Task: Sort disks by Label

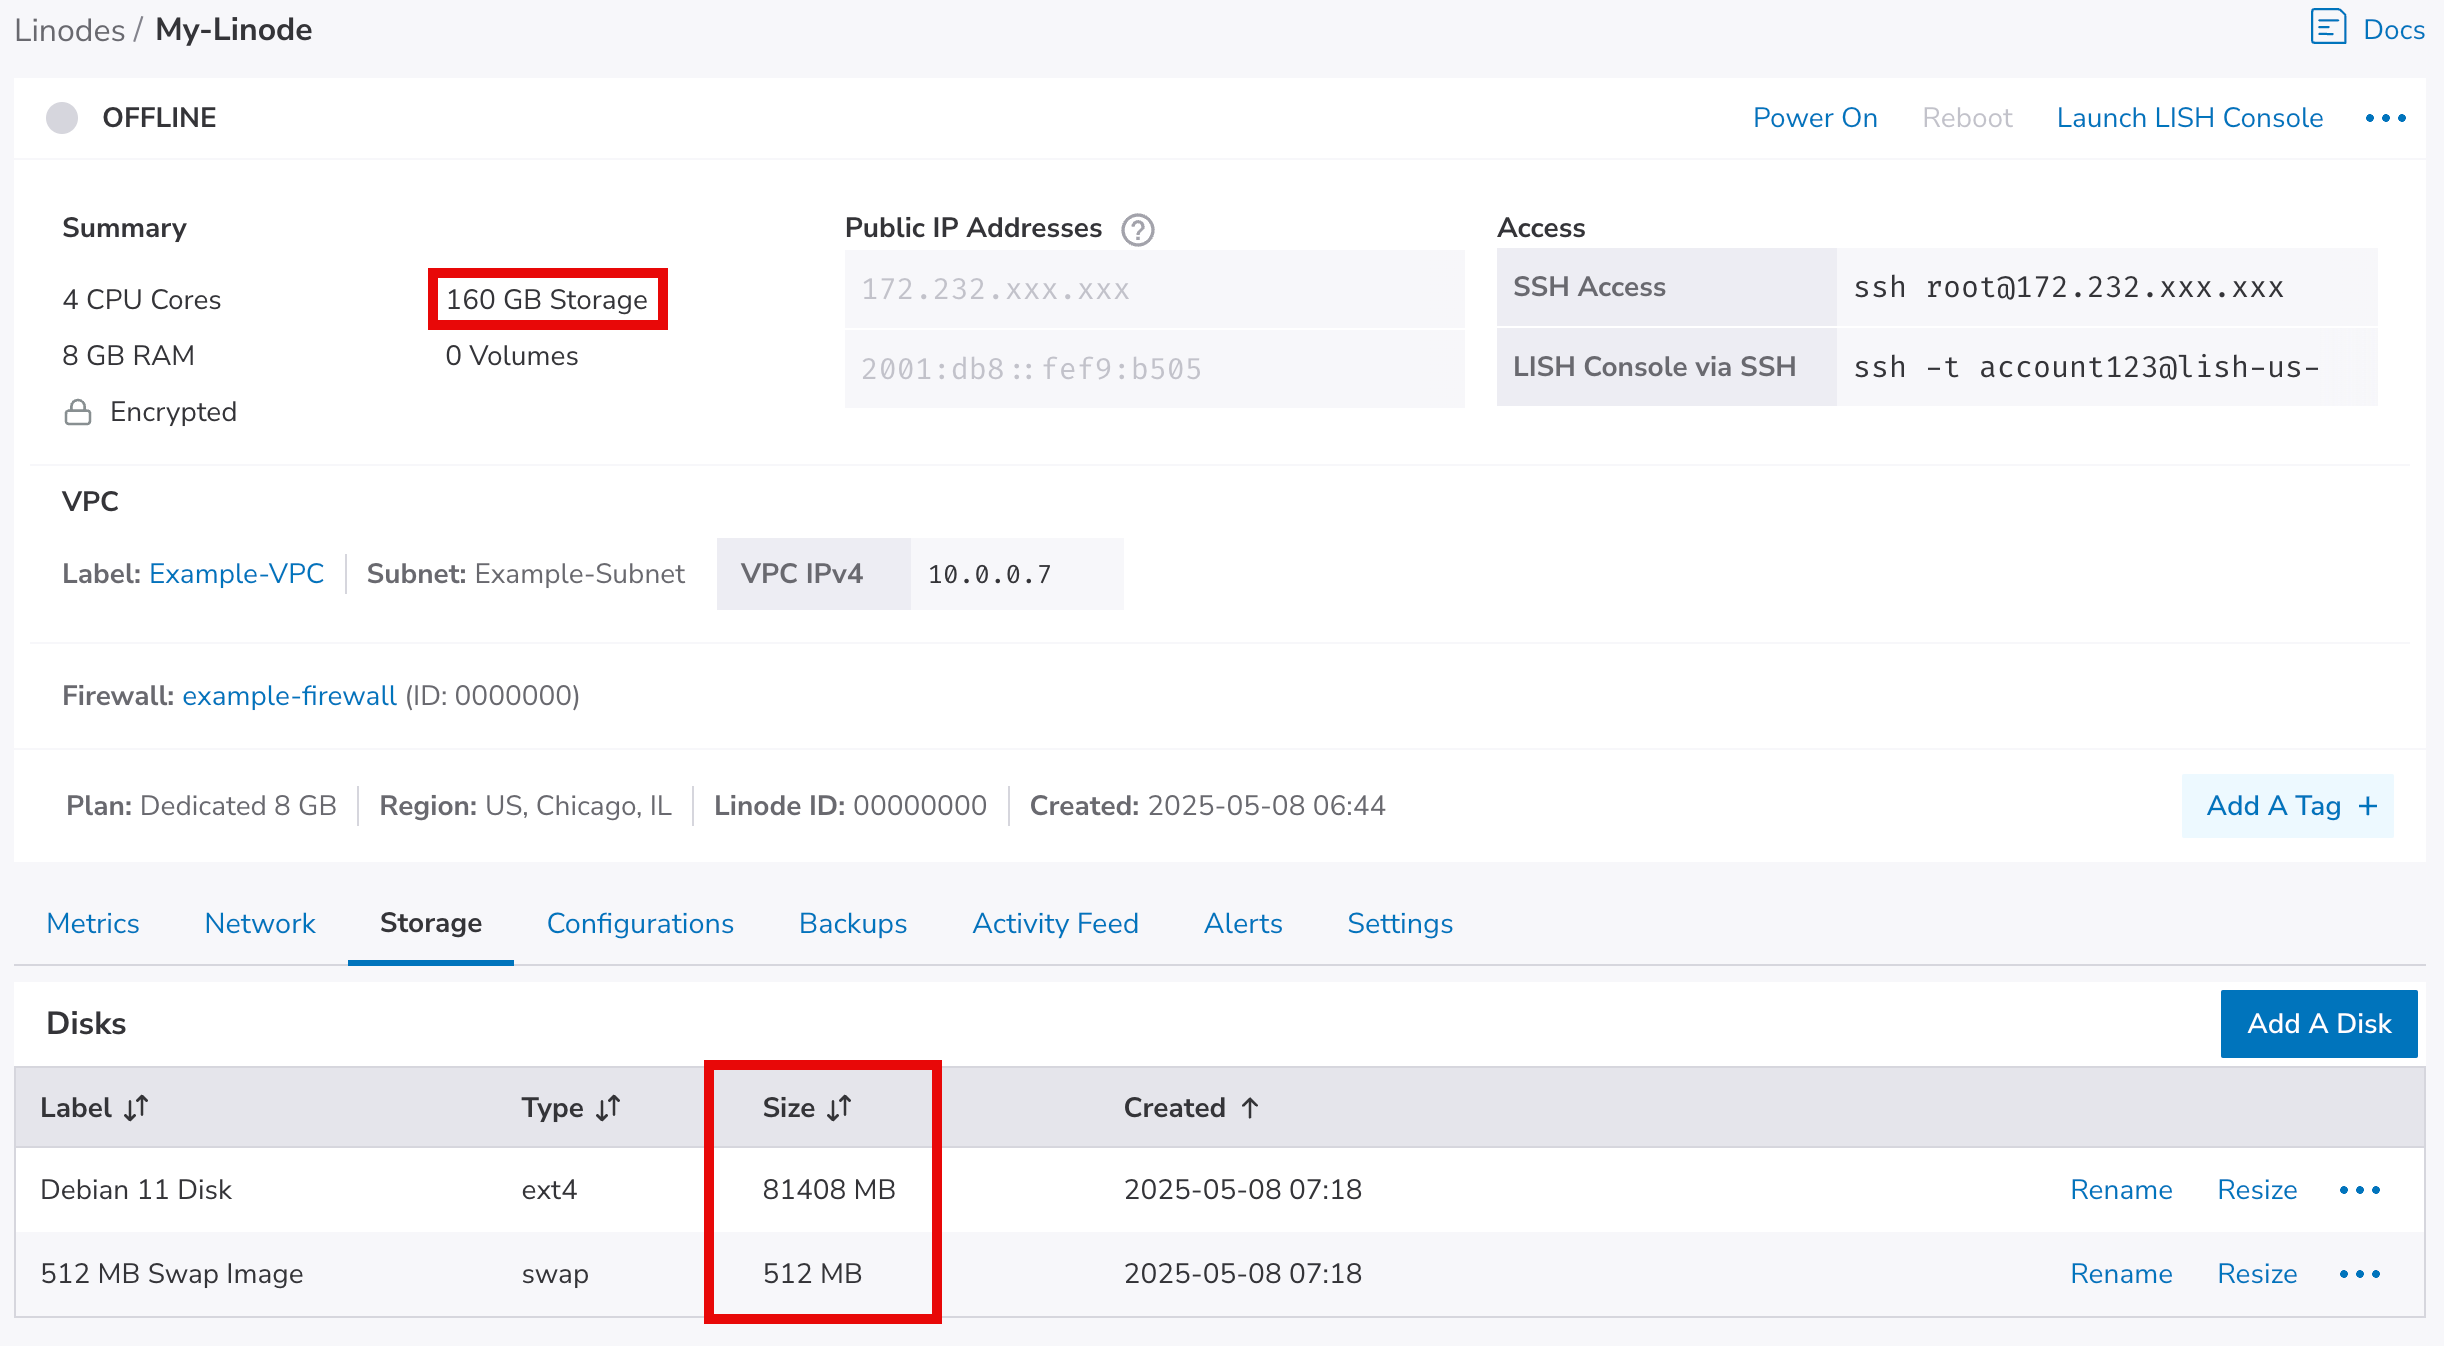Action: pyautogui.click(x=136, y=1108)
